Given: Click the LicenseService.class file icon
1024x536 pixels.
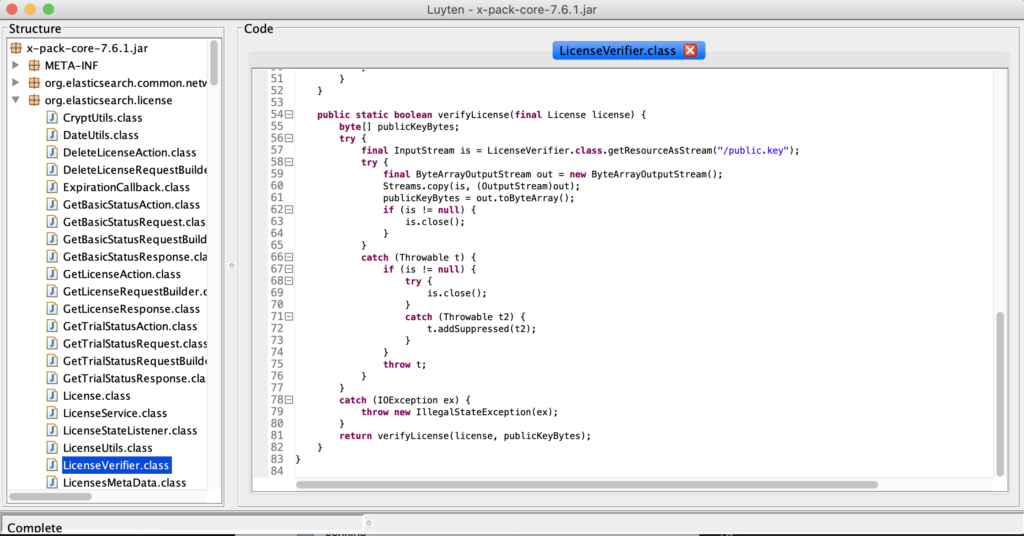Looking at the screenshot, I should pyautogui.click(x=52, y=413).
